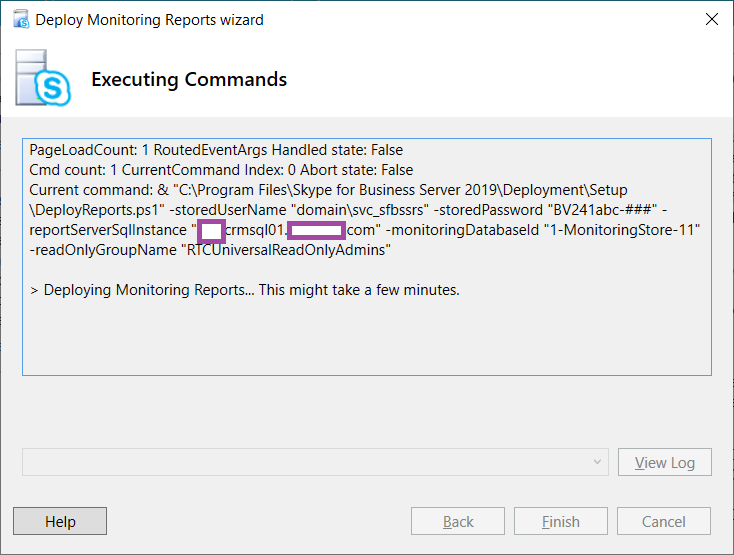
Task: Click the Finish button
Action: (561, 521)
